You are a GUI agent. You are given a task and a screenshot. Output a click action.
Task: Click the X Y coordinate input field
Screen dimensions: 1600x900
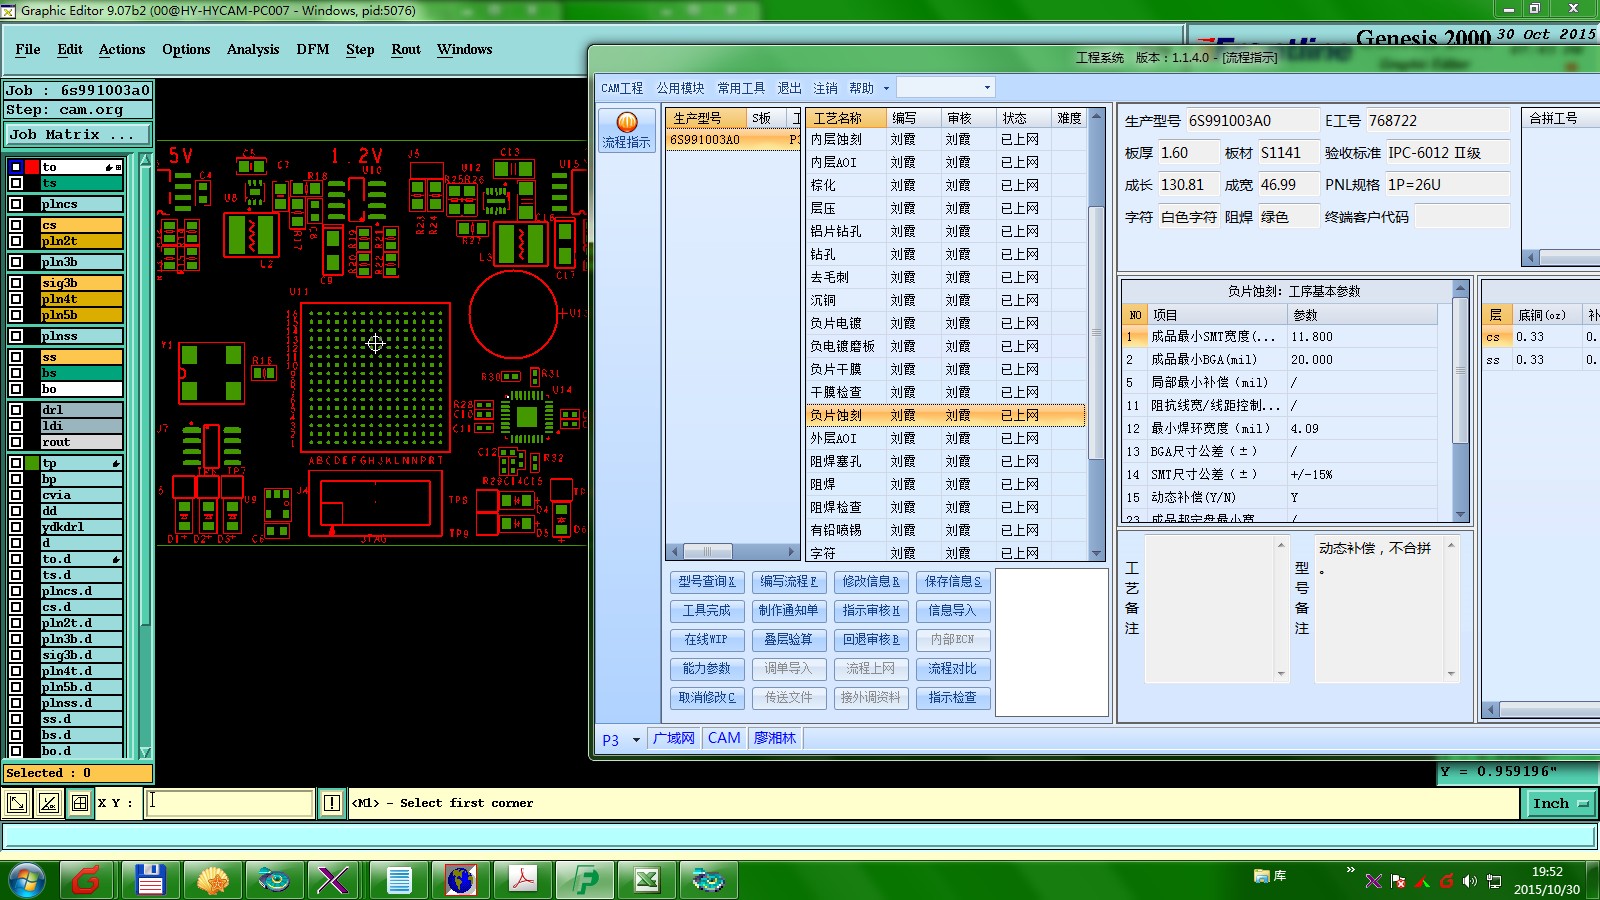(x=230, y=803)
